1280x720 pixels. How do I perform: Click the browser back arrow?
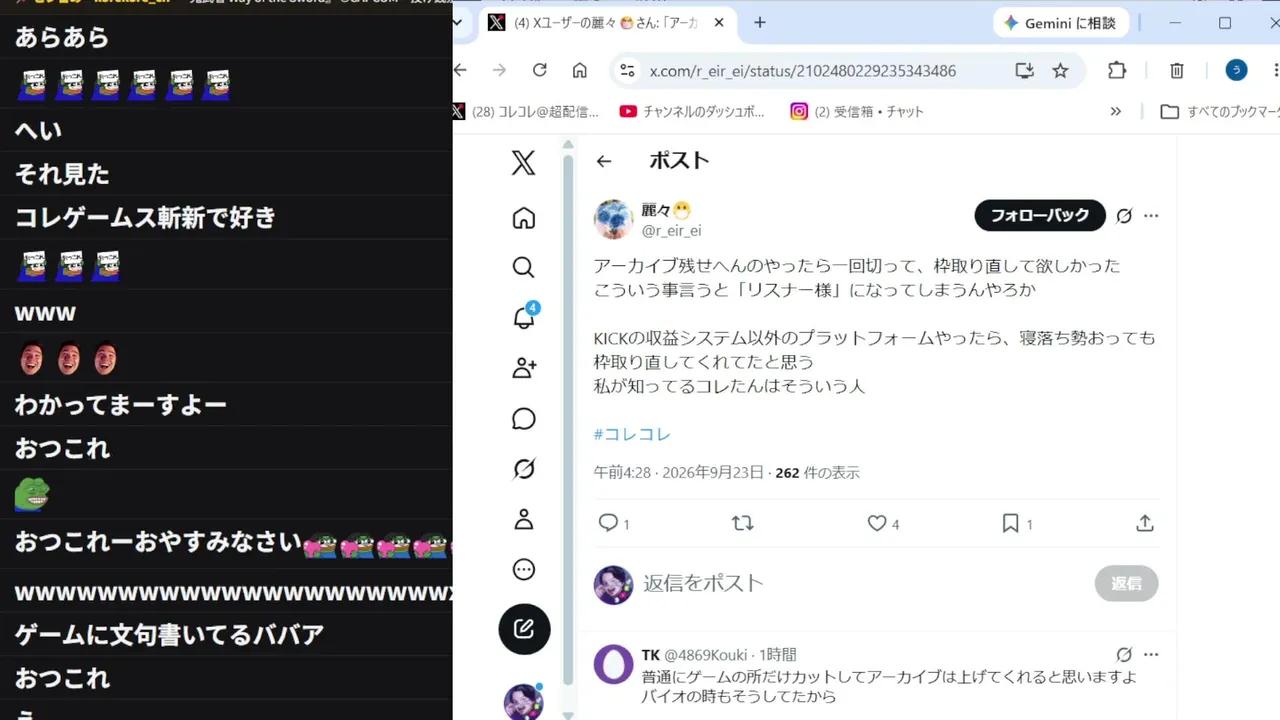pos(460,70)
